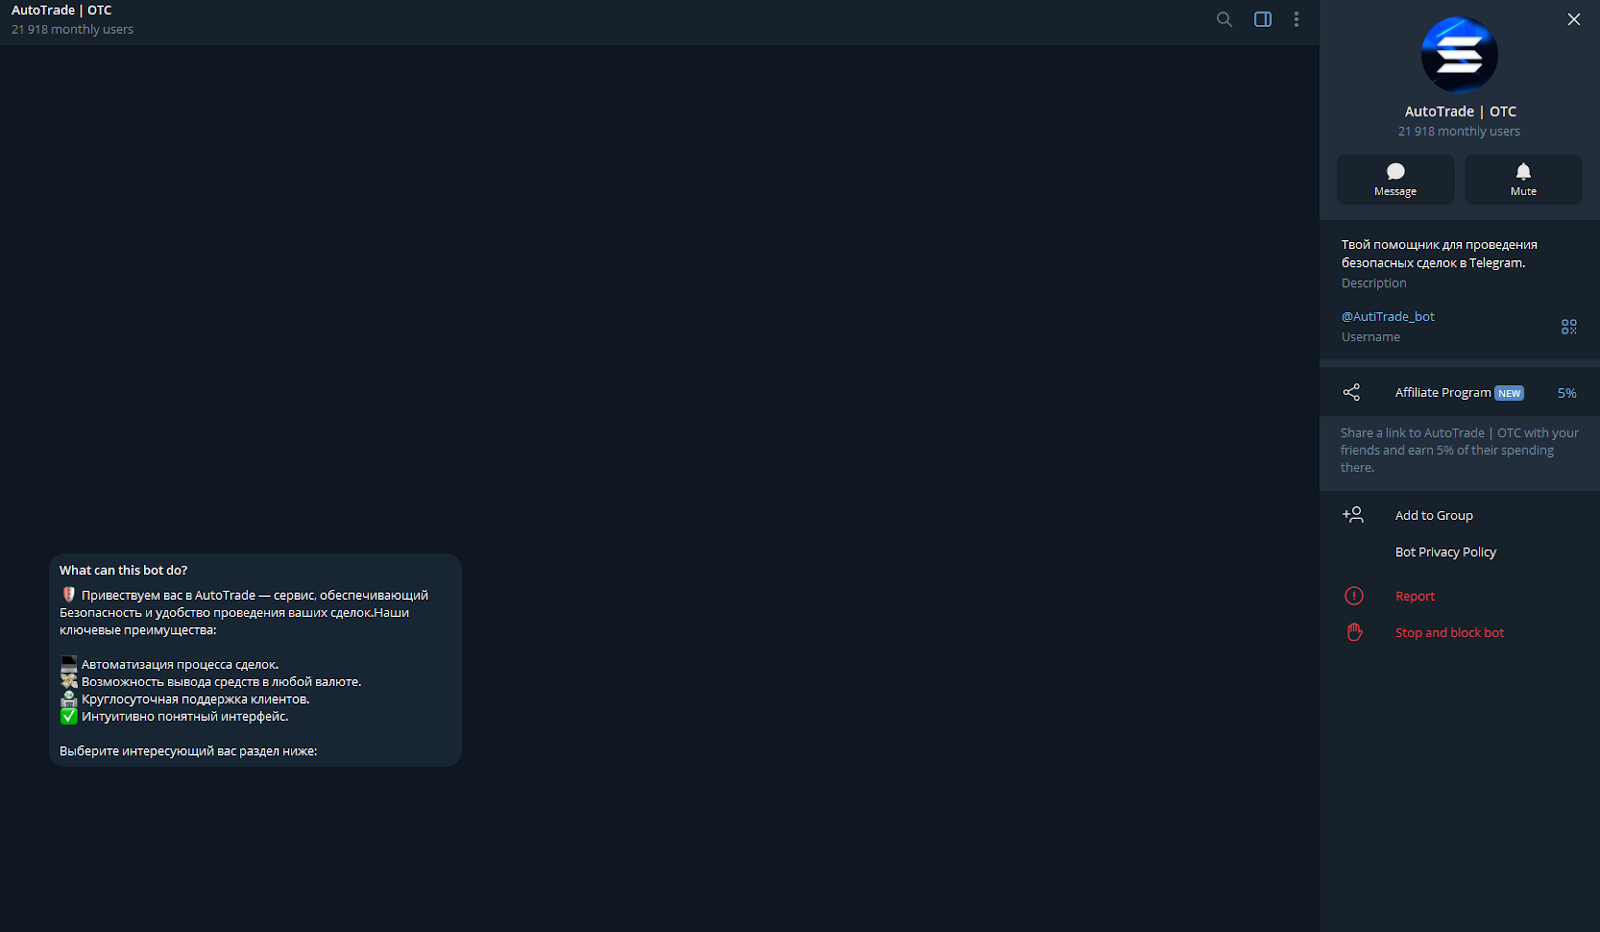Screen dimensions: 1600x932
Task: Click the AutoTrade | OTC chat header title
Action: (61, 11)
